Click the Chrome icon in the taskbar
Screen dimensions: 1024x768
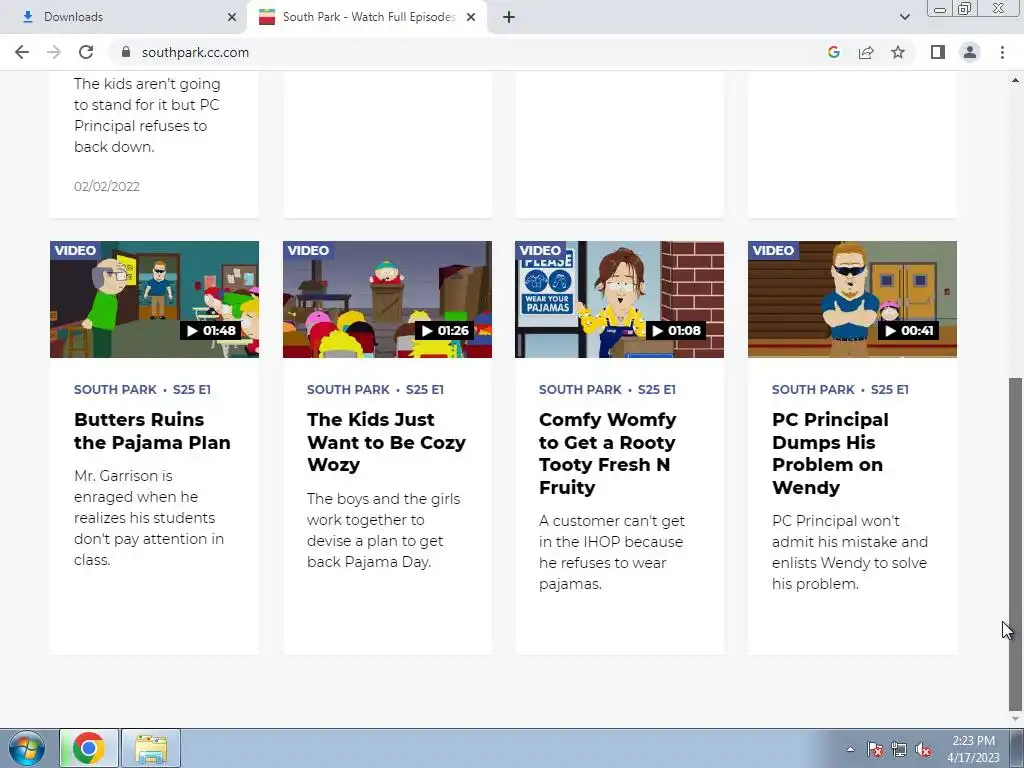[x=89, y=748]
